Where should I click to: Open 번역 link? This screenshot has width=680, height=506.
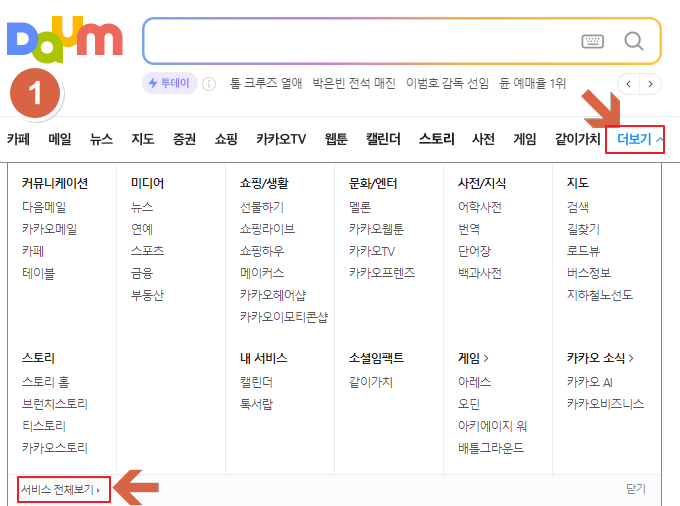click(469, 229)
